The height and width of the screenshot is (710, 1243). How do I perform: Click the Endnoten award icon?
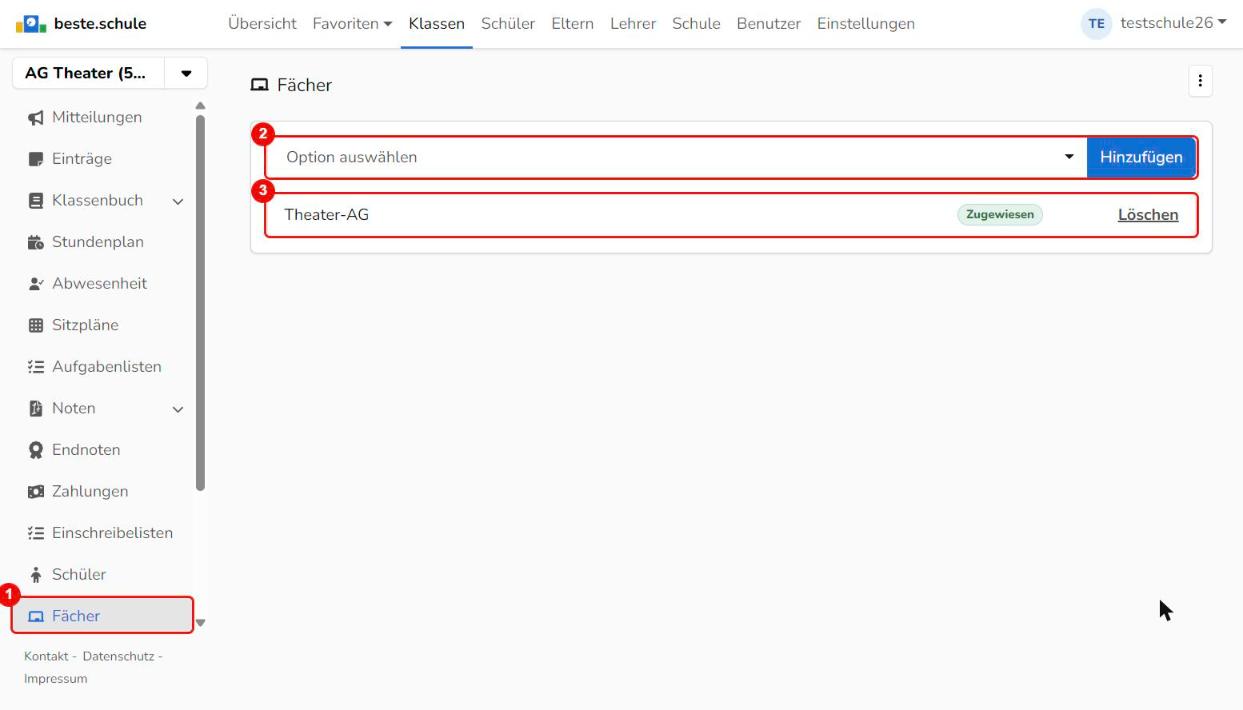click(36, 450)
